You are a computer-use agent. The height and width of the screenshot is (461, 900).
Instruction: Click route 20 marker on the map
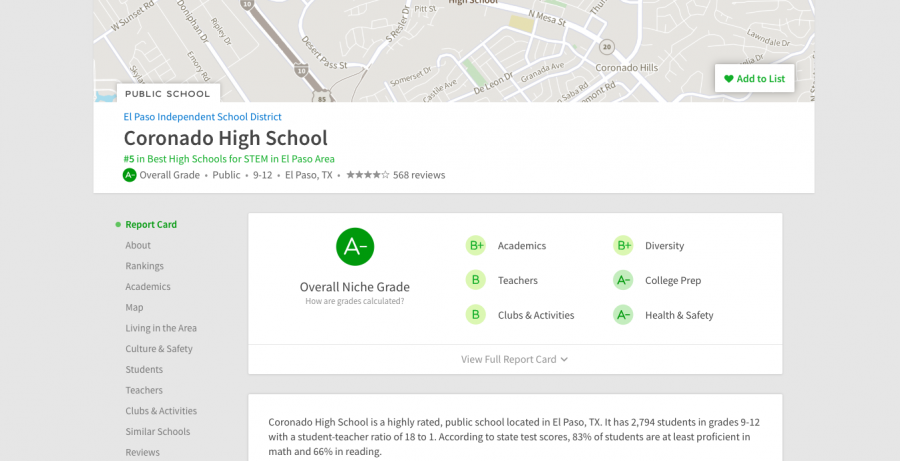[607, 47]
